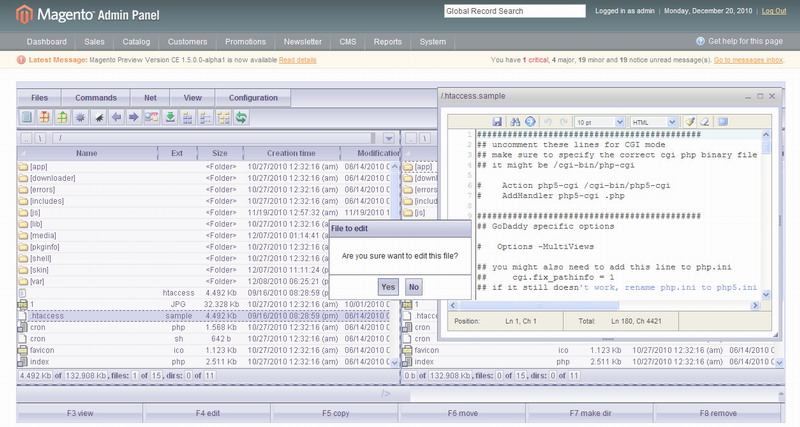Go forward with the right arrow icon
Viewport: 800px width, 427px height.
[x=134, y=117]
